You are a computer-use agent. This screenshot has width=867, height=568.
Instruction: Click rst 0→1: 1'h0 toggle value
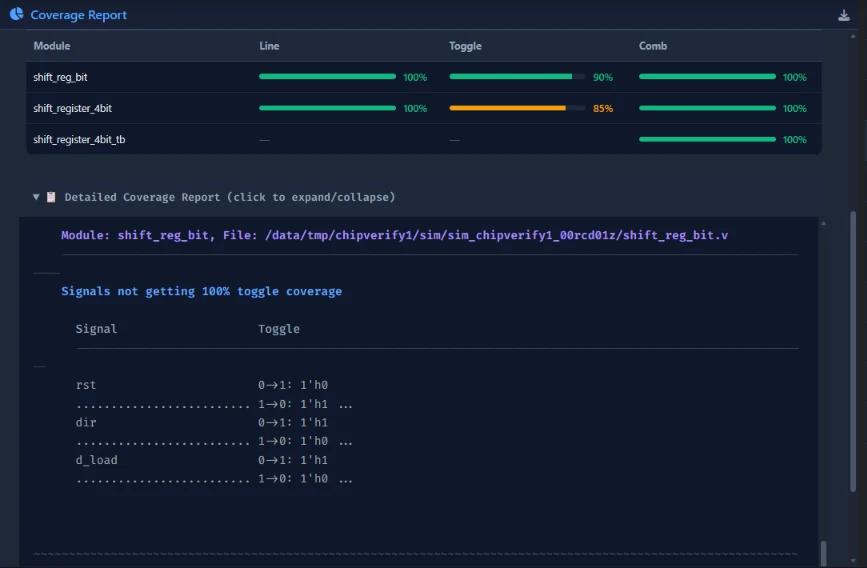click(x=293, y=384)
